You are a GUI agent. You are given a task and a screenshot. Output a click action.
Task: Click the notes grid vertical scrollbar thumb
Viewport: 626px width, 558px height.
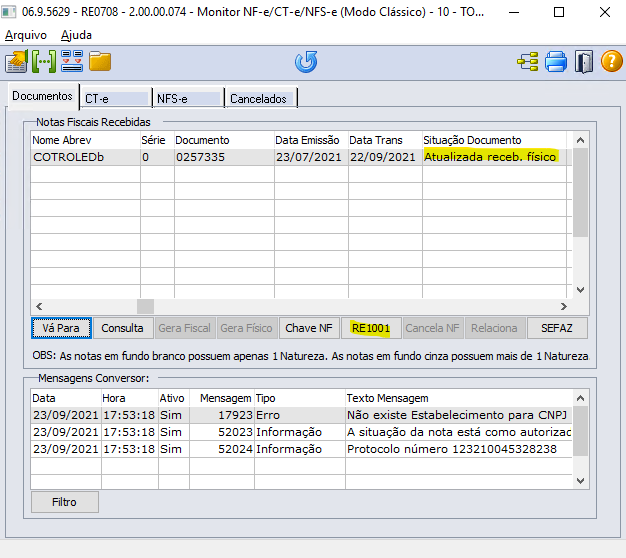(x=580, y=193)
